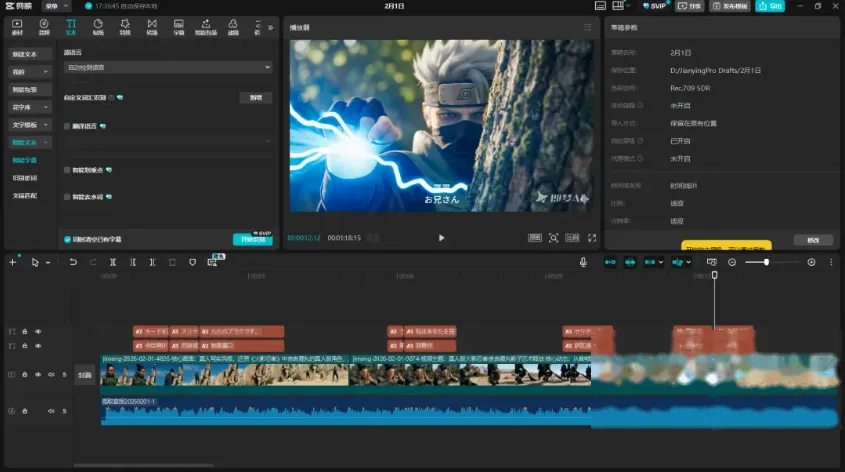Hide the first text track eye icon

click(38, 331)
